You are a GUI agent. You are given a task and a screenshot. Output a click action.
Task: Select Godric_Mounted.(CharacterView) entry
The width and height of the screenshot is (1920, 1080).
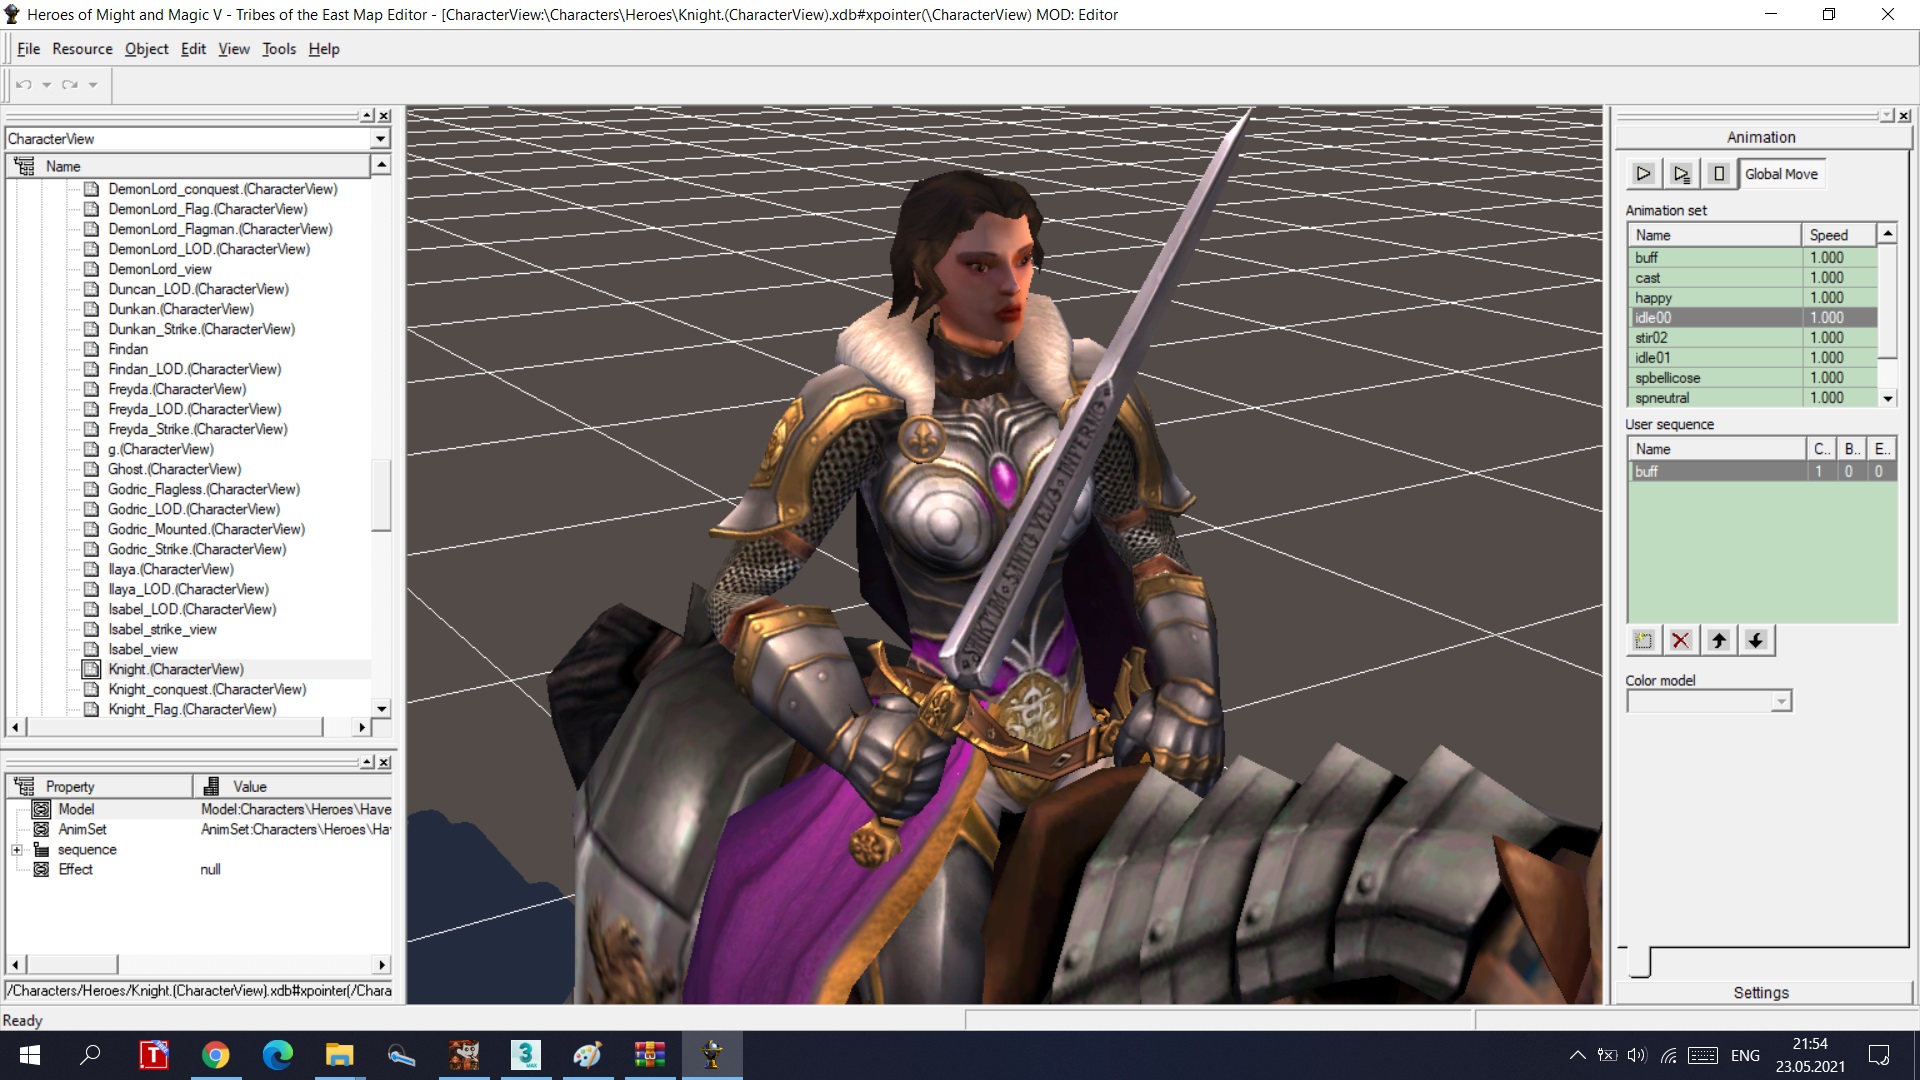pyautogui.click(x=206, y=529)
